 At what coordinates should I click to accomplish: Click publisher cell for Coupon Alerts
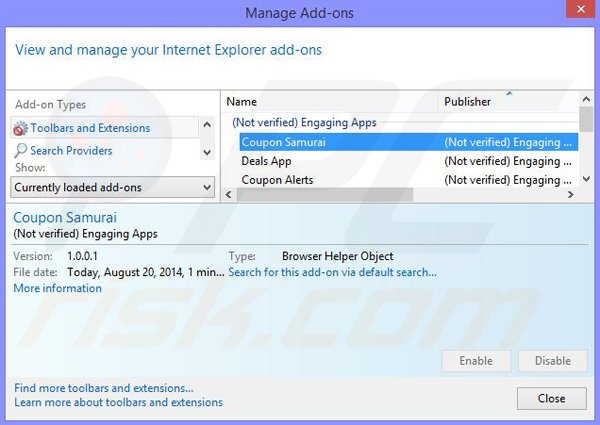508,180
